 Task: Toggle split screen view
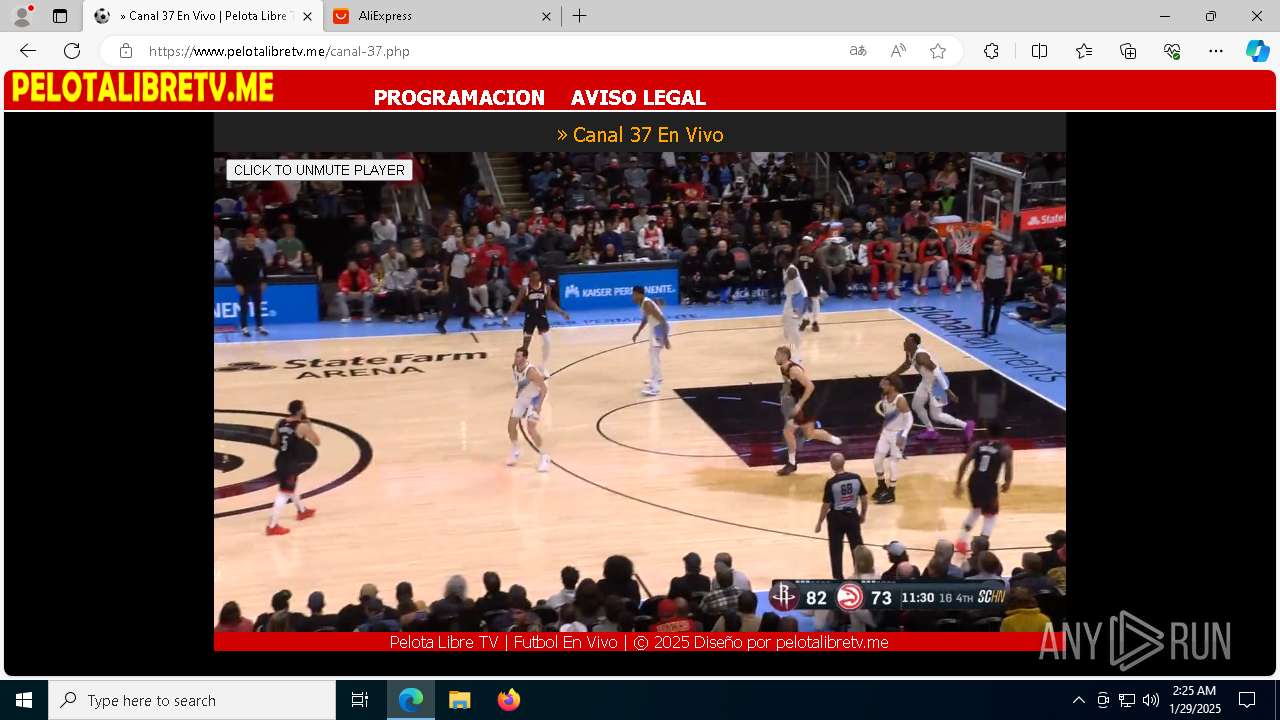point(1039,51)
